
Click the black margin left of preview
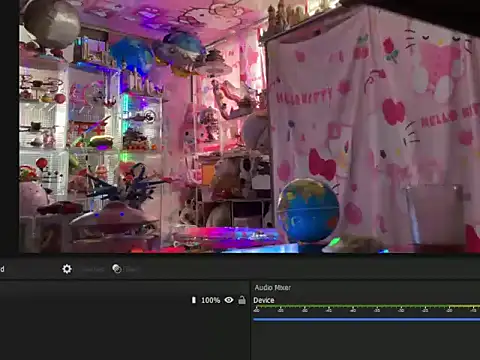click(9, 127)
